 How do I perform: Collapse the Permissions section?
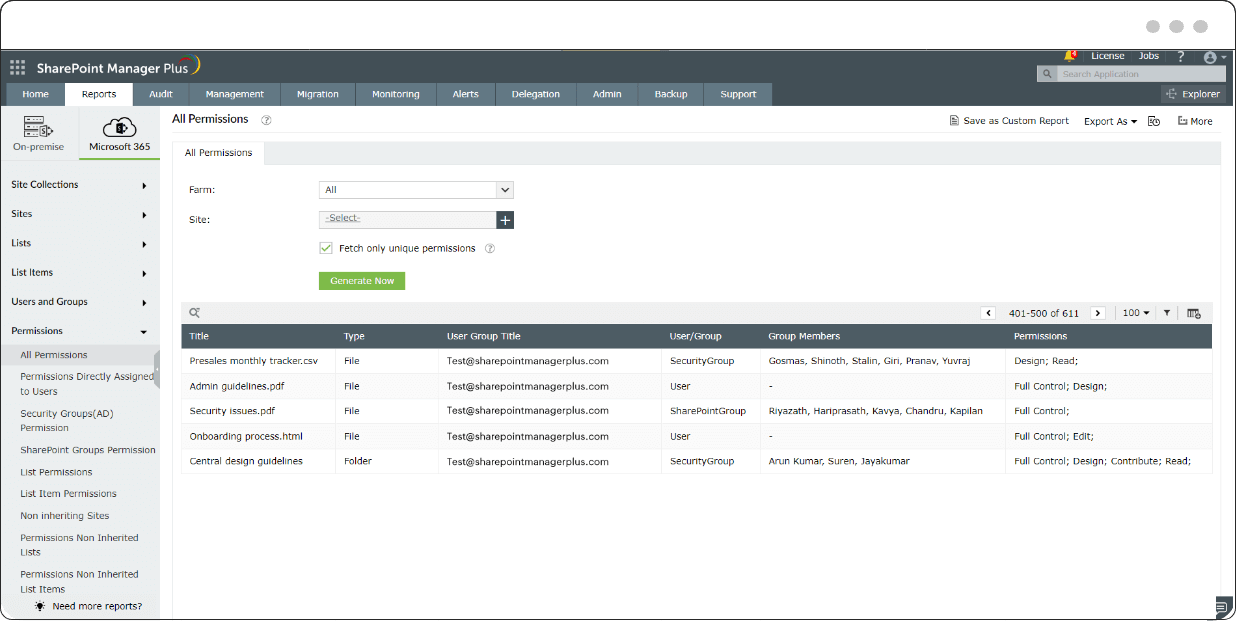80,331
